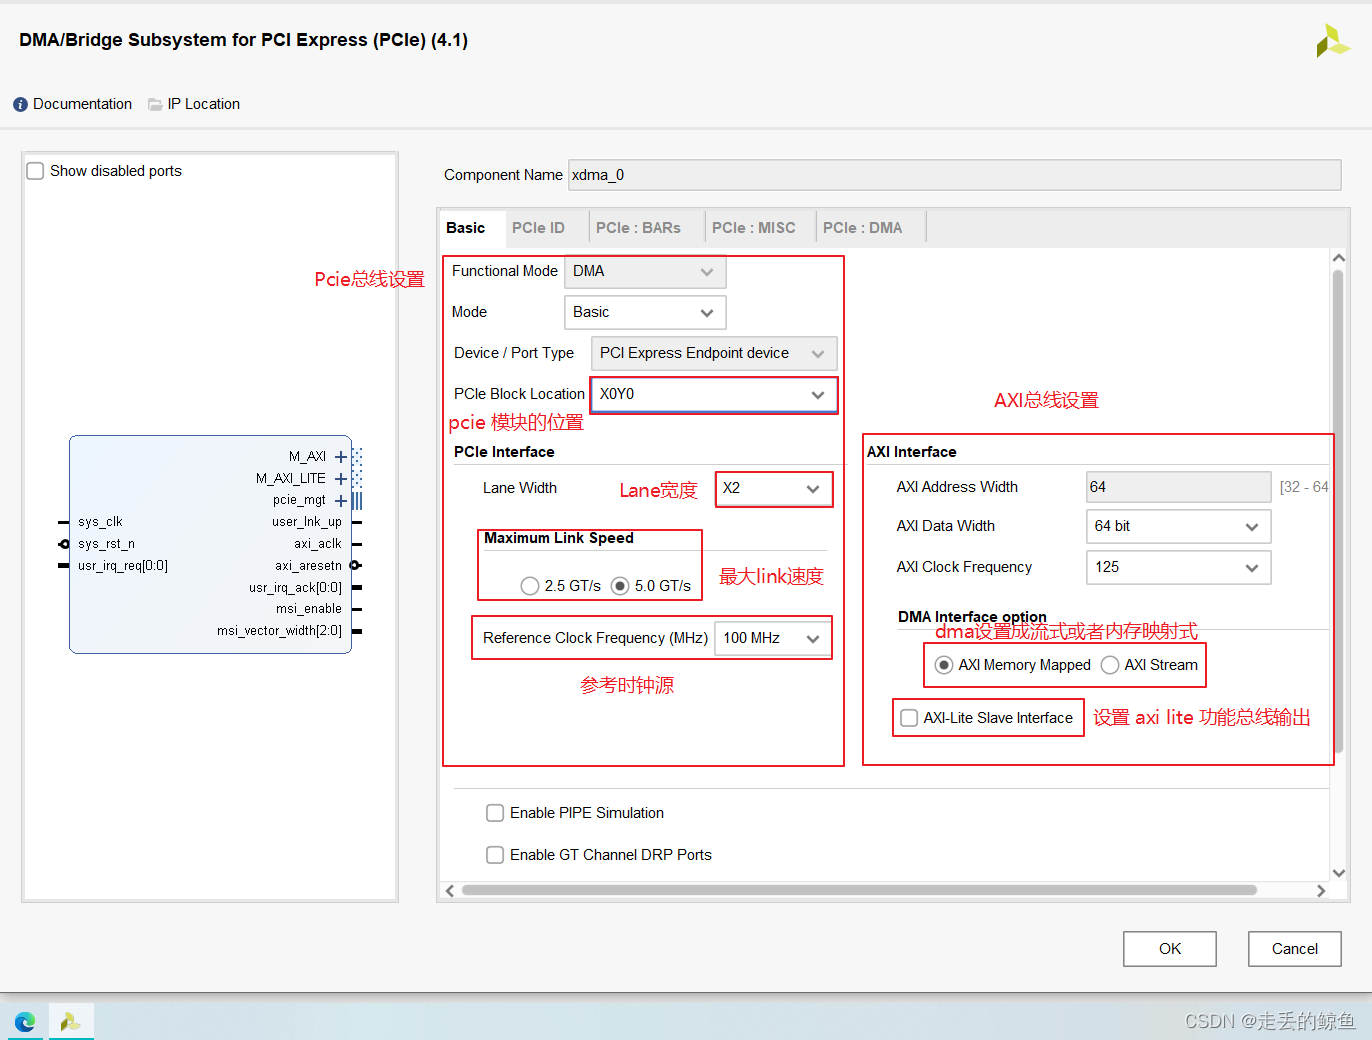Click the Component Name field xdma_0
The width and height of the screenshot is (1372, 1040).
click(954, 175)
